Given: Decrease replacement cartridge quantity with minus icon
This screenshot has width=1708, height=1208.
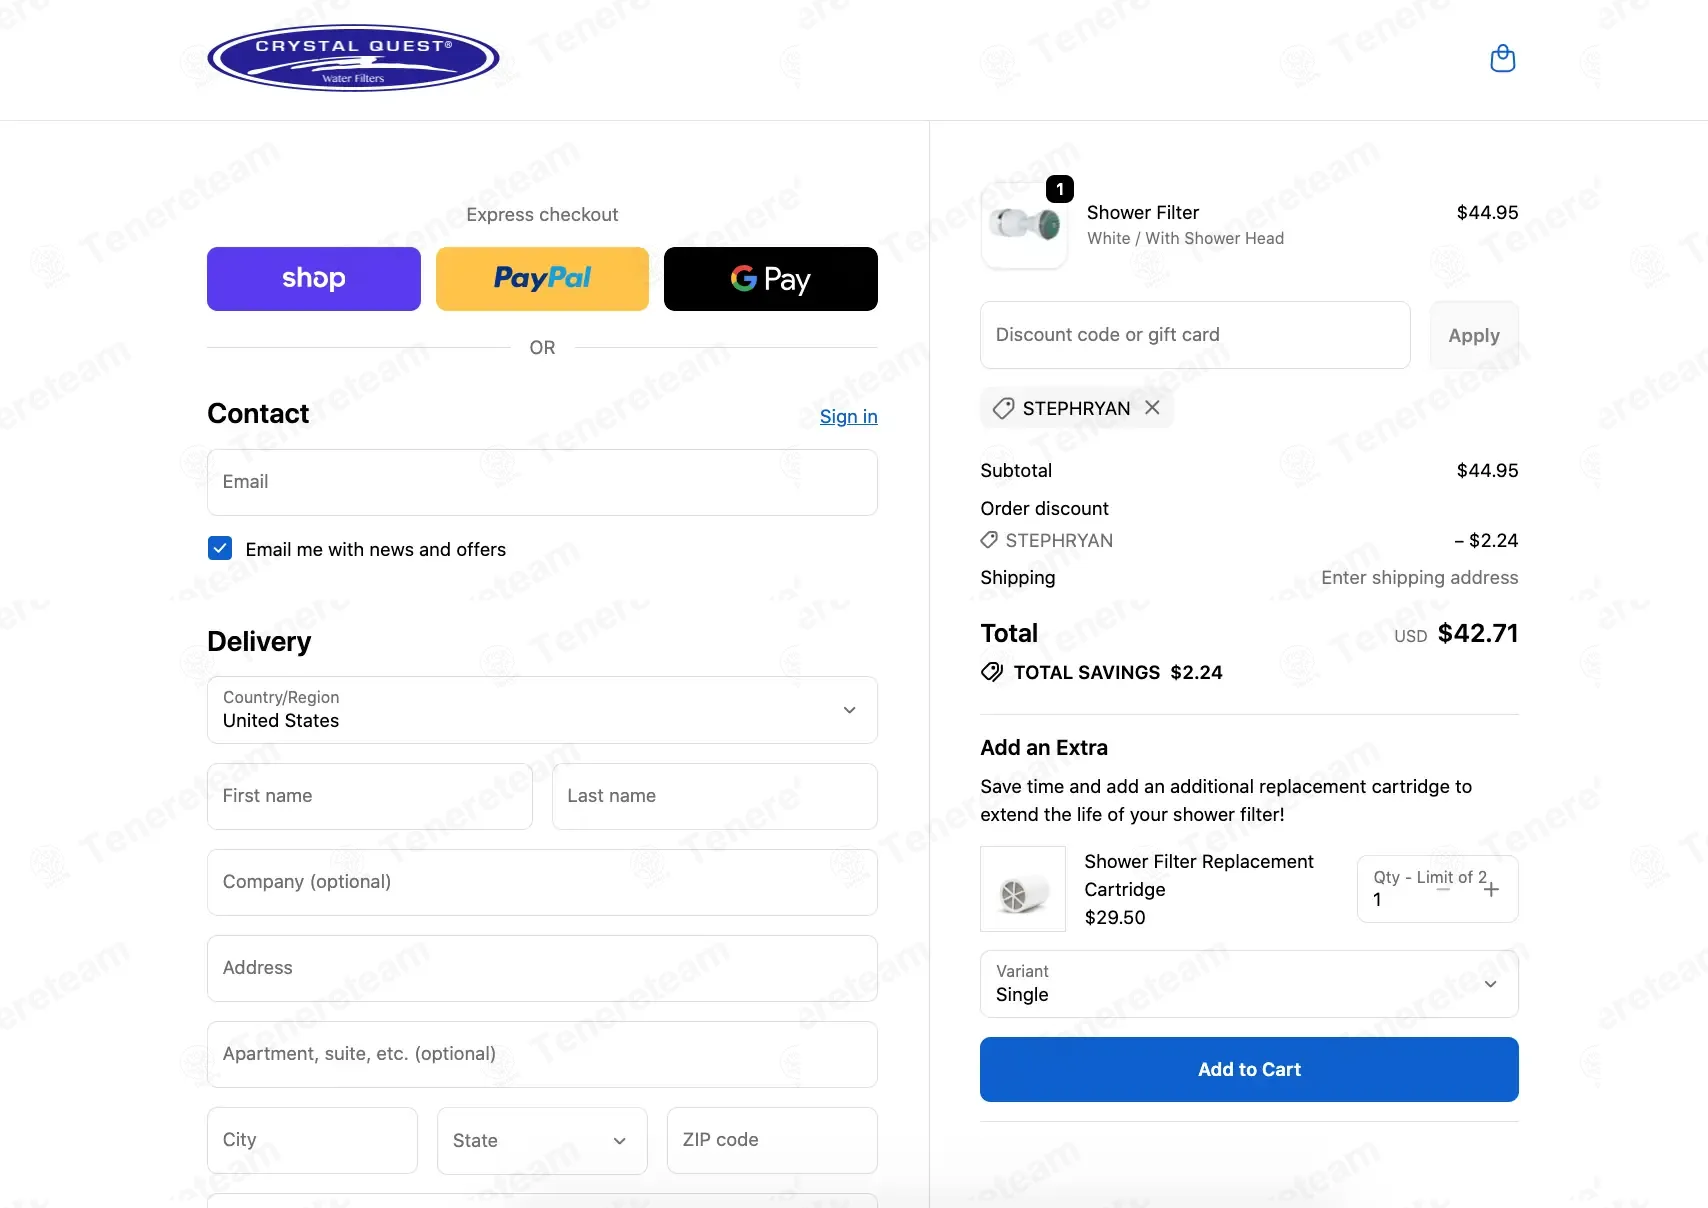Looking at the screenshot, I should (1443, 889).
